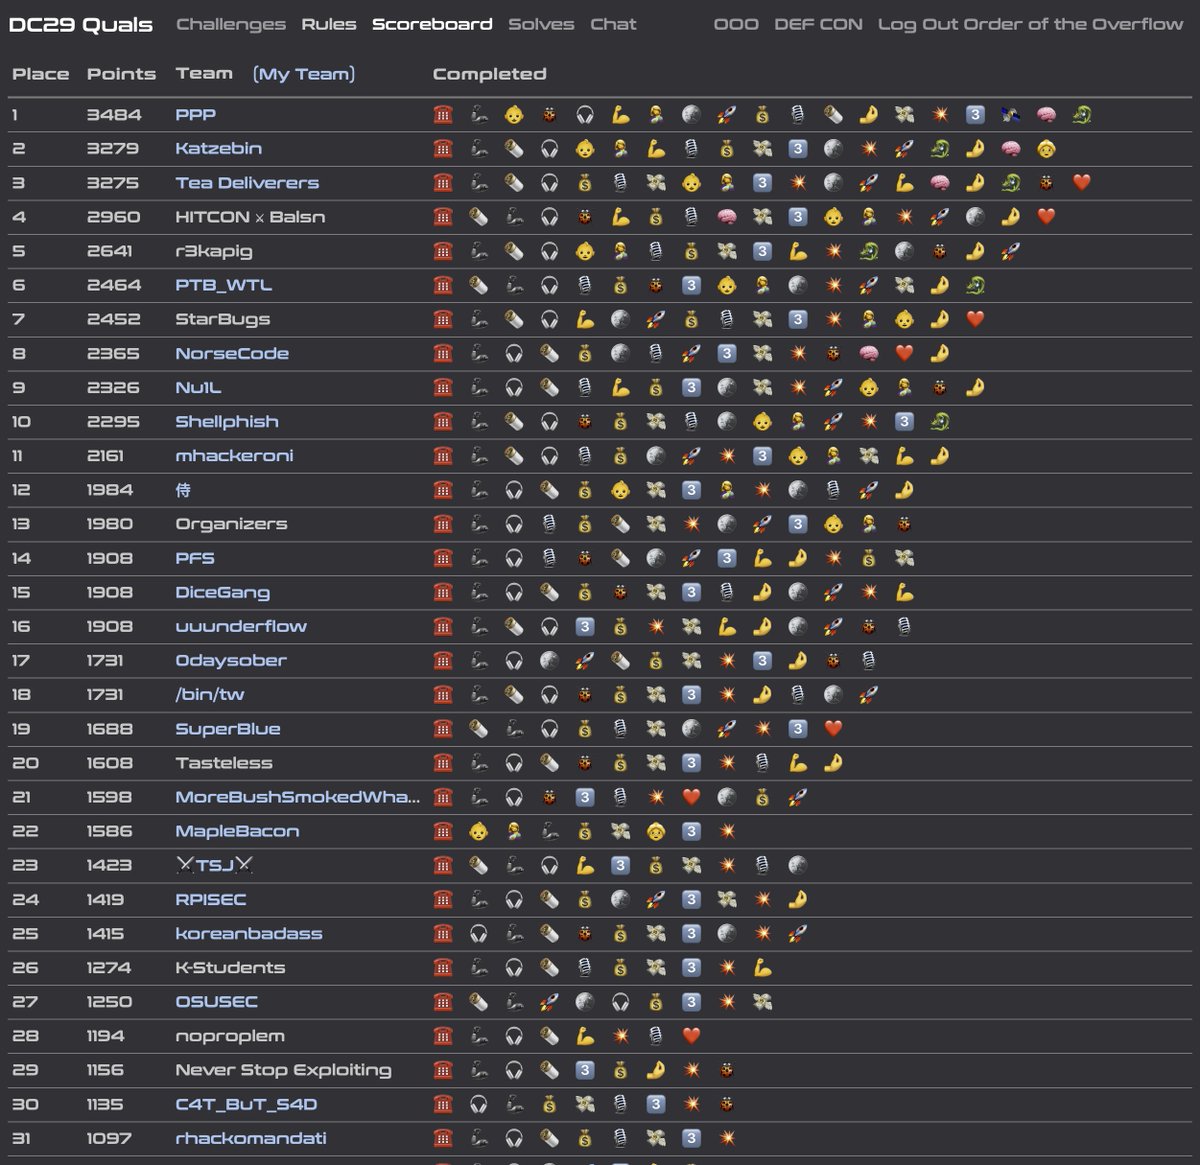Click the telephone icon in PPP's row
This screenshot has height=1165, width=1200.
click(443, 115)
